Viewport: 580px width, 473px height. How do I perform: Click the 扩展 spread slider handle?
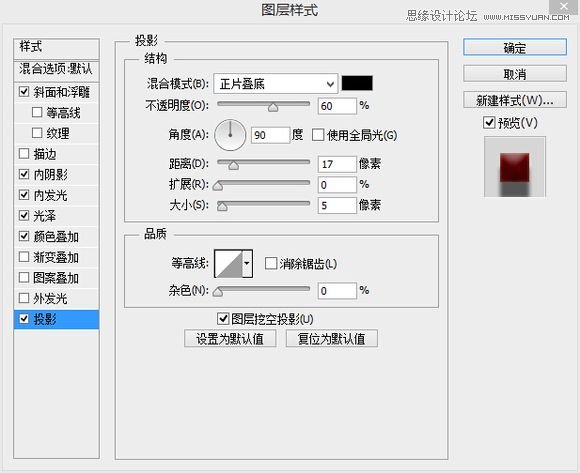218,186
